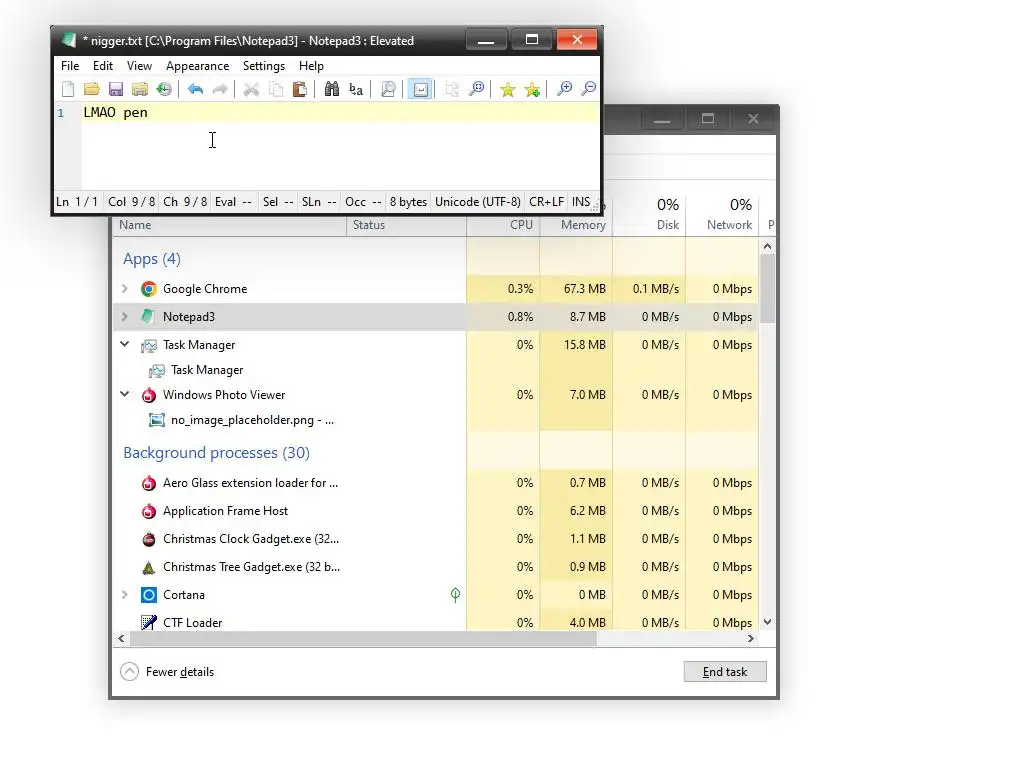
Task: Collapse the Windows Photo Viewer group
Action: click(x=125, y=394)
